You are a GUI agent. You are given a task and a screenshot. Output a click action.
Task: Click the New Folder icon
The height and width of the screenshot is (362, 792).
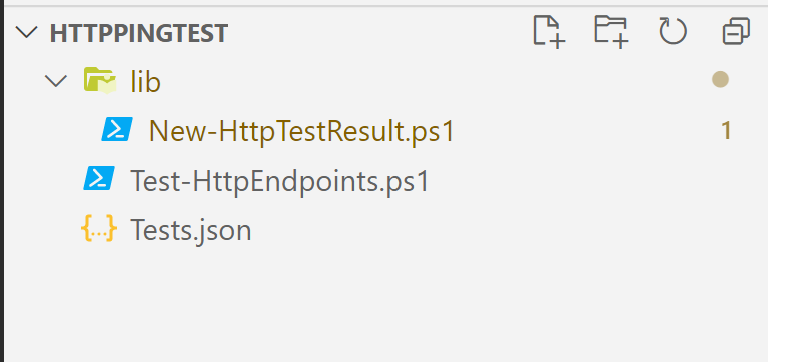611,32
